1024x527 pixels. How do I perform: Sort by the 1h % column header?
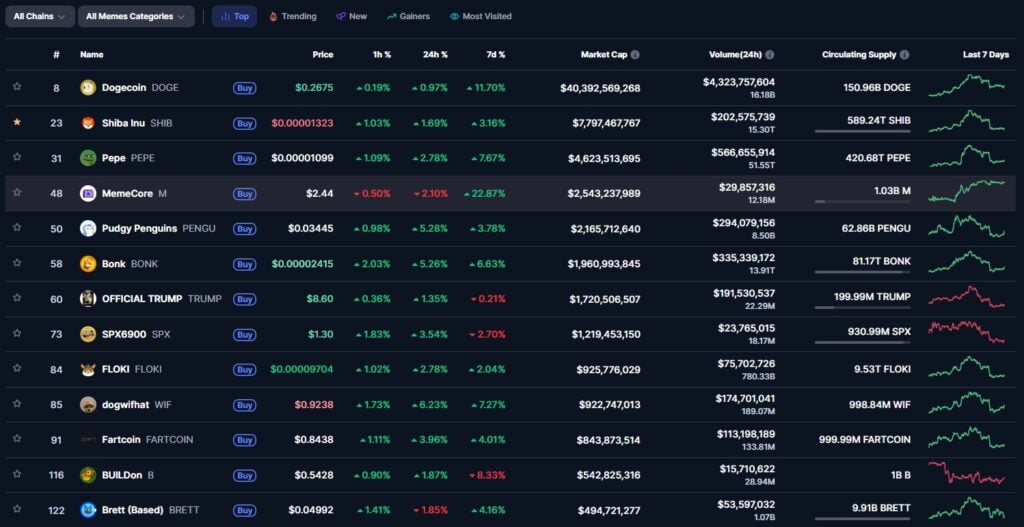pos(382,55)
